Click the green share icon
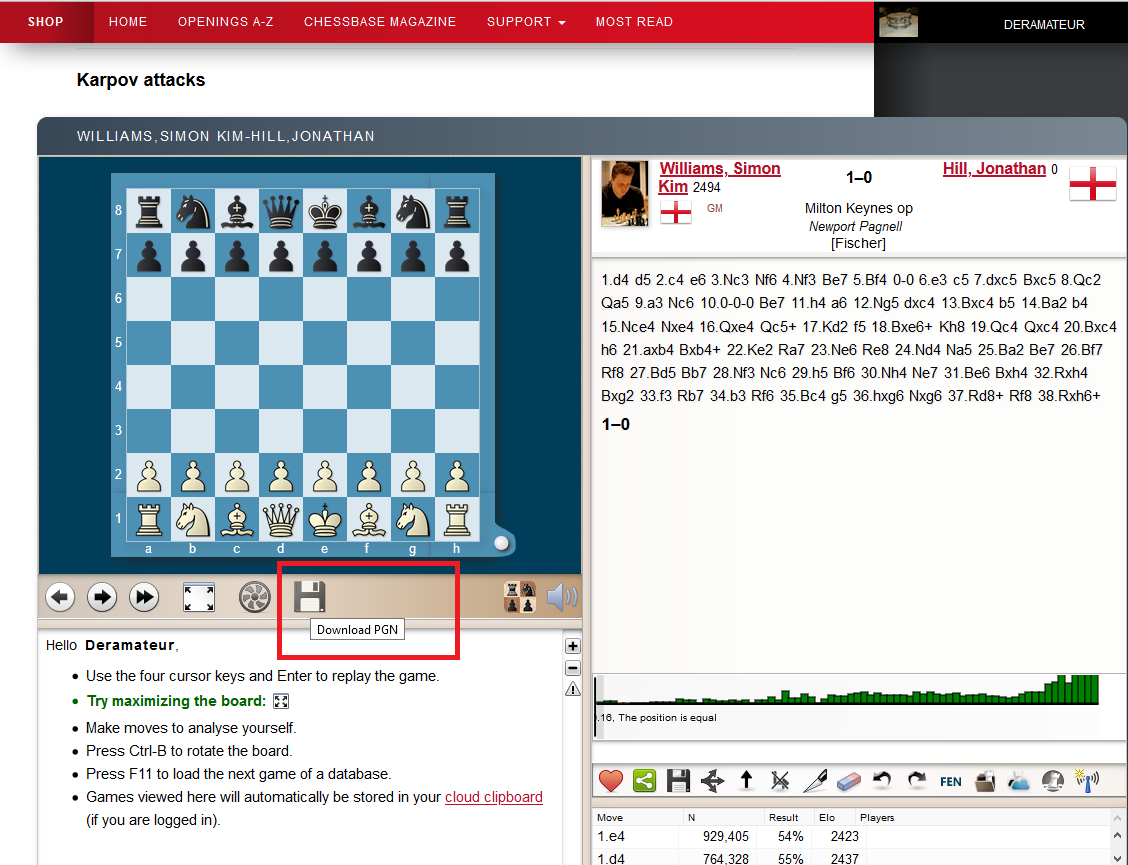 pos(645,780)
